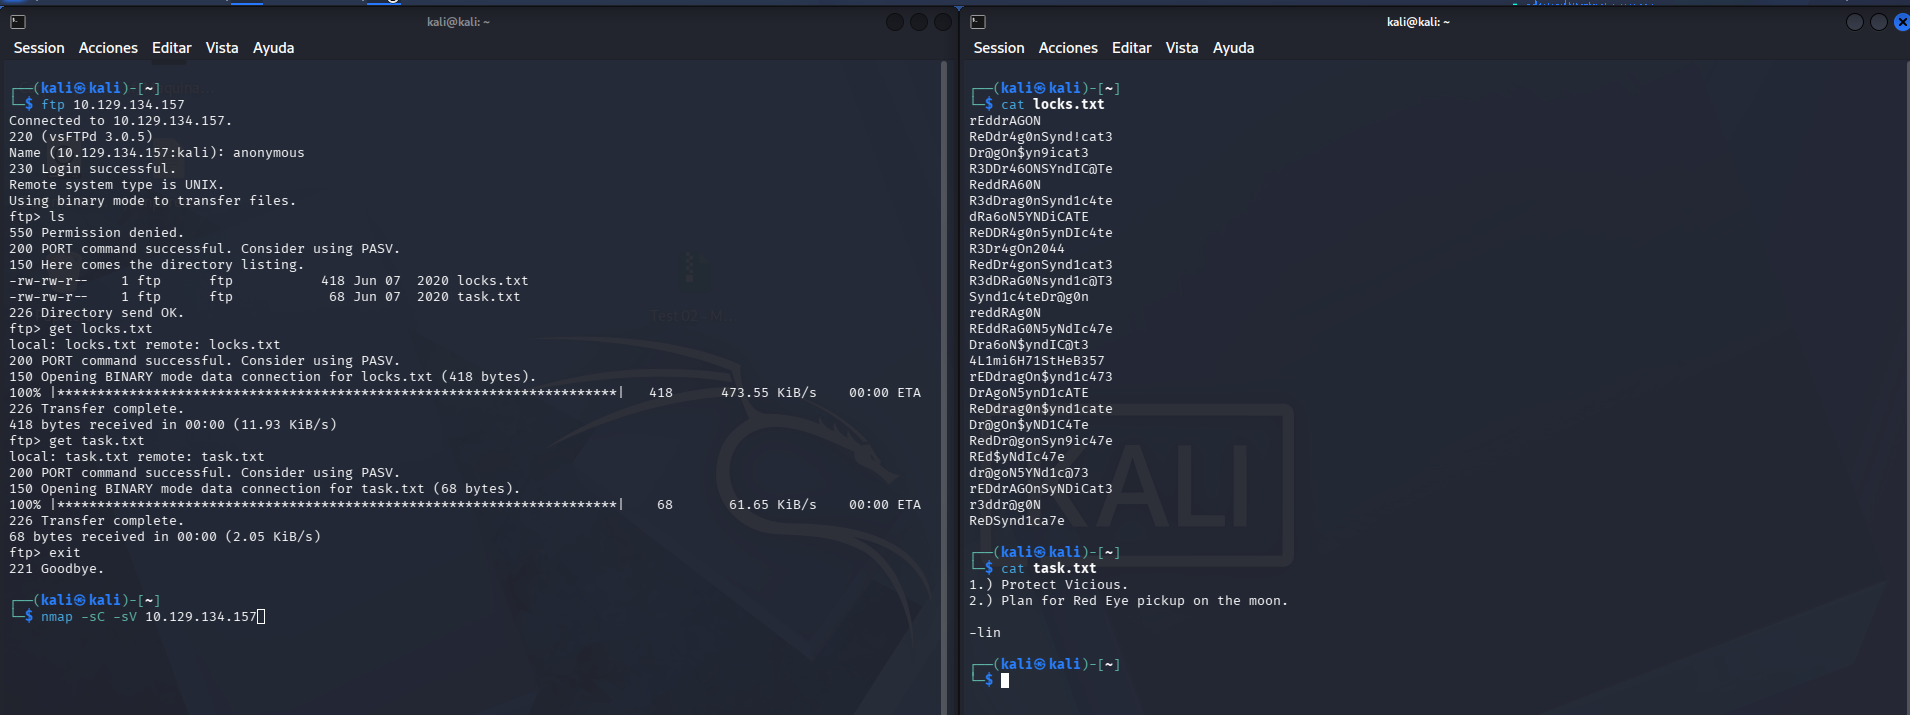This screenshot has height=715, width=1910.
Task: Open Ayuda menu in right terminal
Action: [x=1233, y=48]
